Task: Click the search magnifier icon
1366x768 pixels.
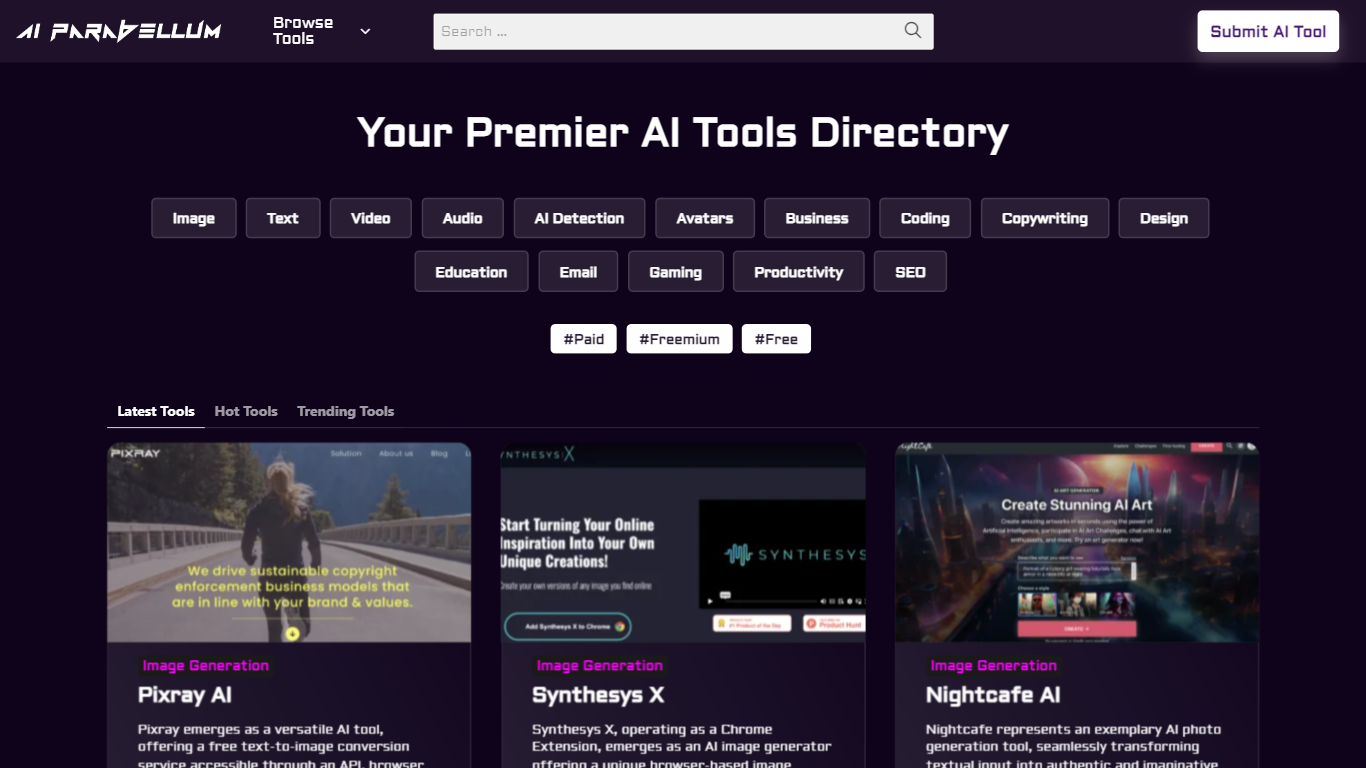Action: [x=912, y=31]
